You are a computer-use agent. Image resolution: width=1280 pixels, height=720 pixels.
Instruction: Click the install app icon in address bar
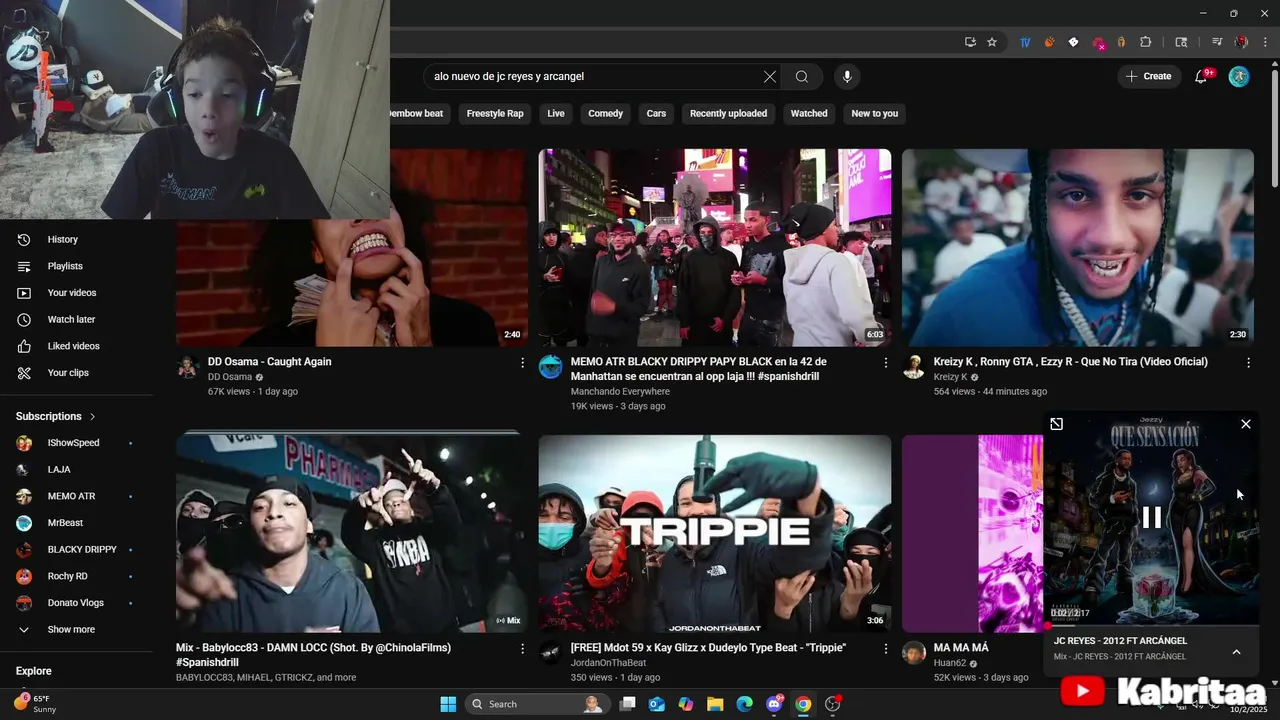coord(970,42)
